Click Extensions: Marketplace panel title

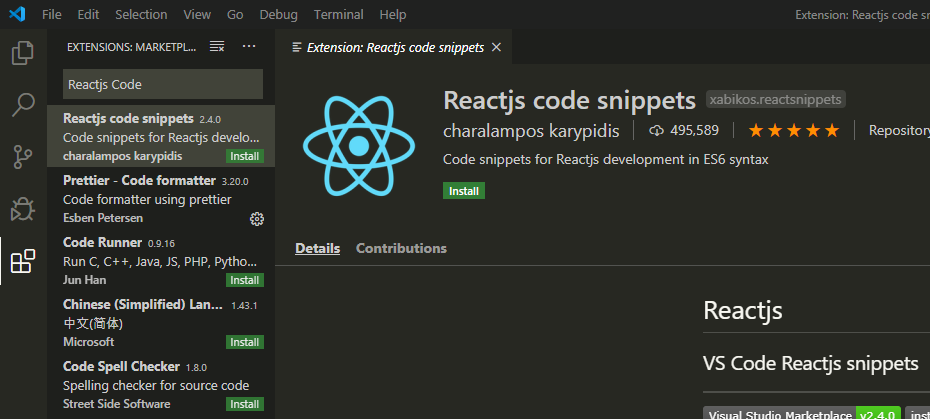(x=132, y=47)
